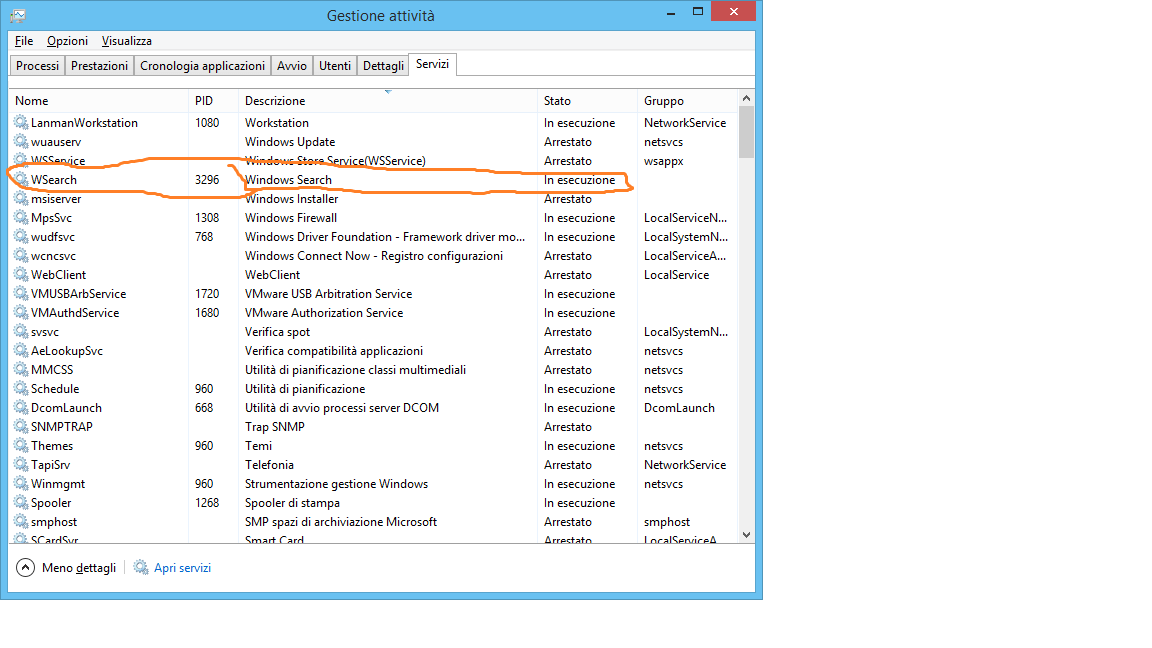The image size is (1152, 648).
Task: Click the service icon for wcncsvc
Action: (21, 256)
